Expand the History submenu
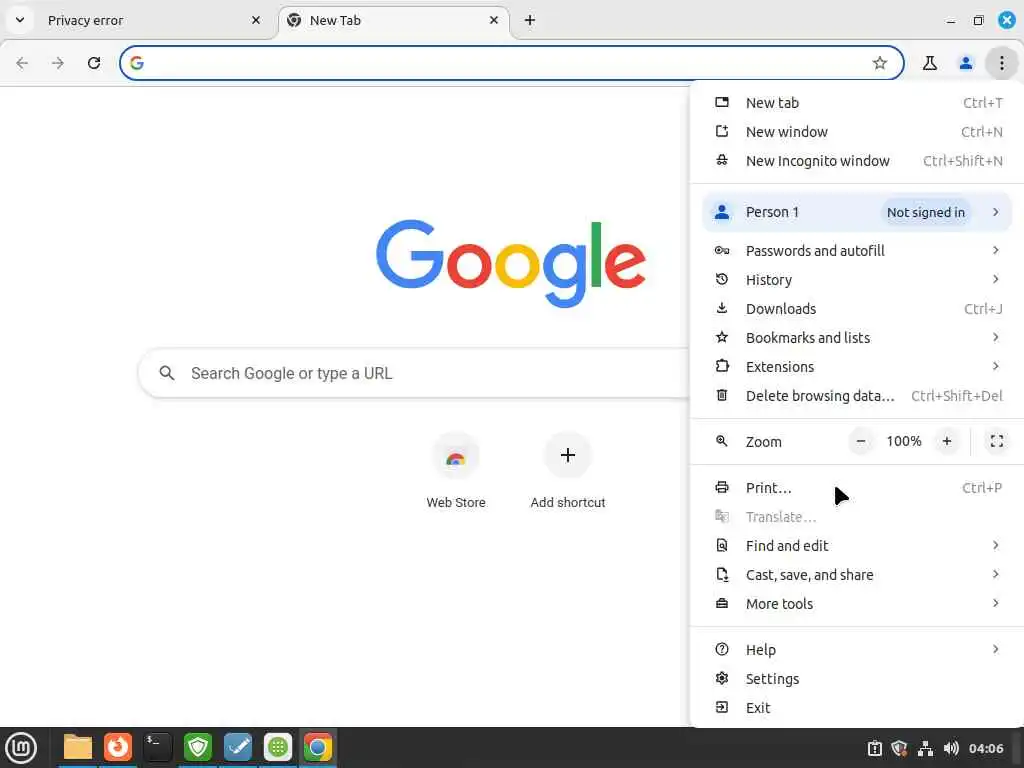 [x=857, y=280]
